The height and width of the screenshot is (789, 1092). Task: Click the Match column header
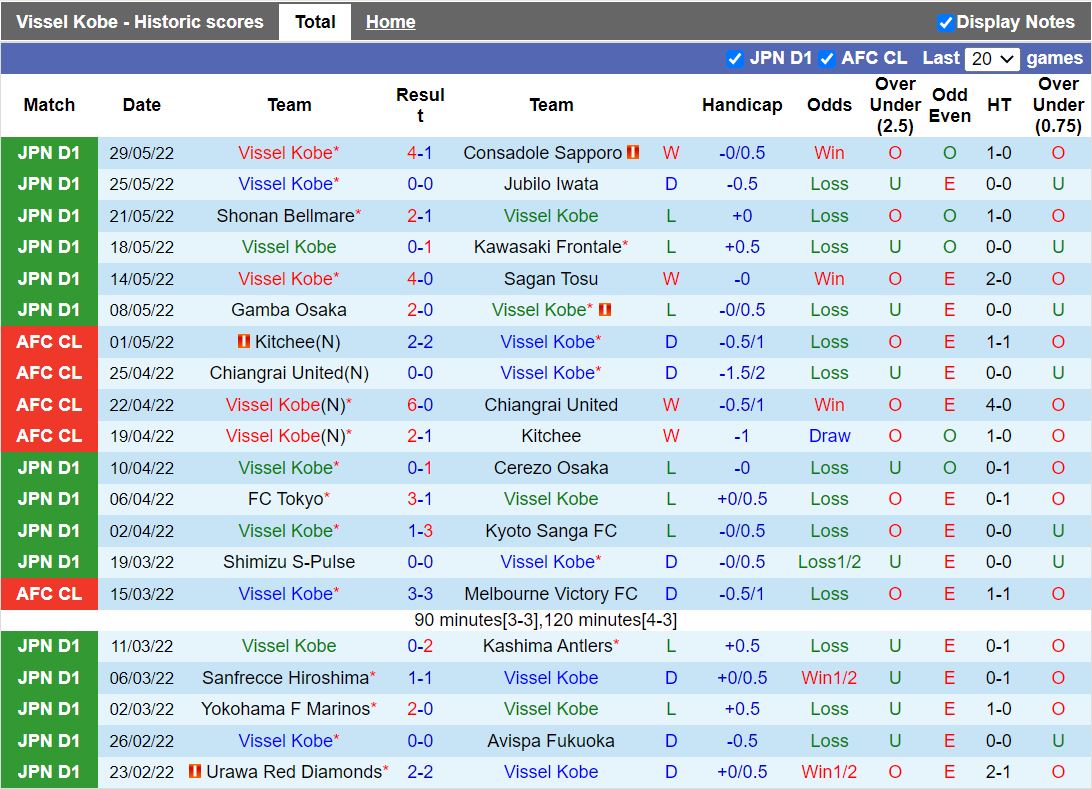[49, 104]
